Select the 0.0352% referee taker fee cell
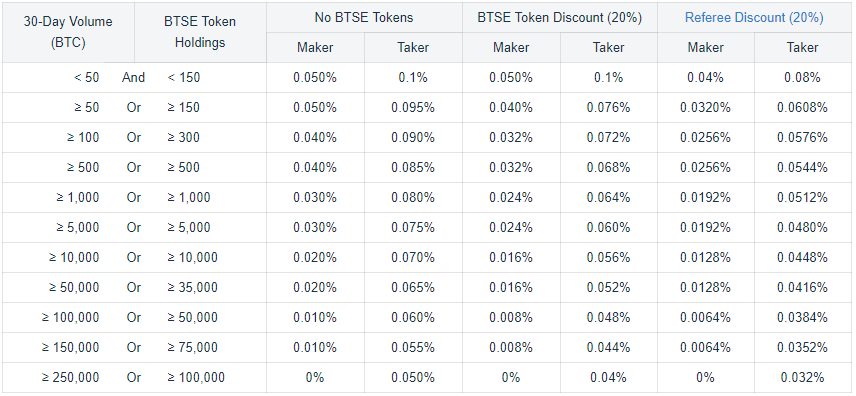 click(x=802, y=347)
